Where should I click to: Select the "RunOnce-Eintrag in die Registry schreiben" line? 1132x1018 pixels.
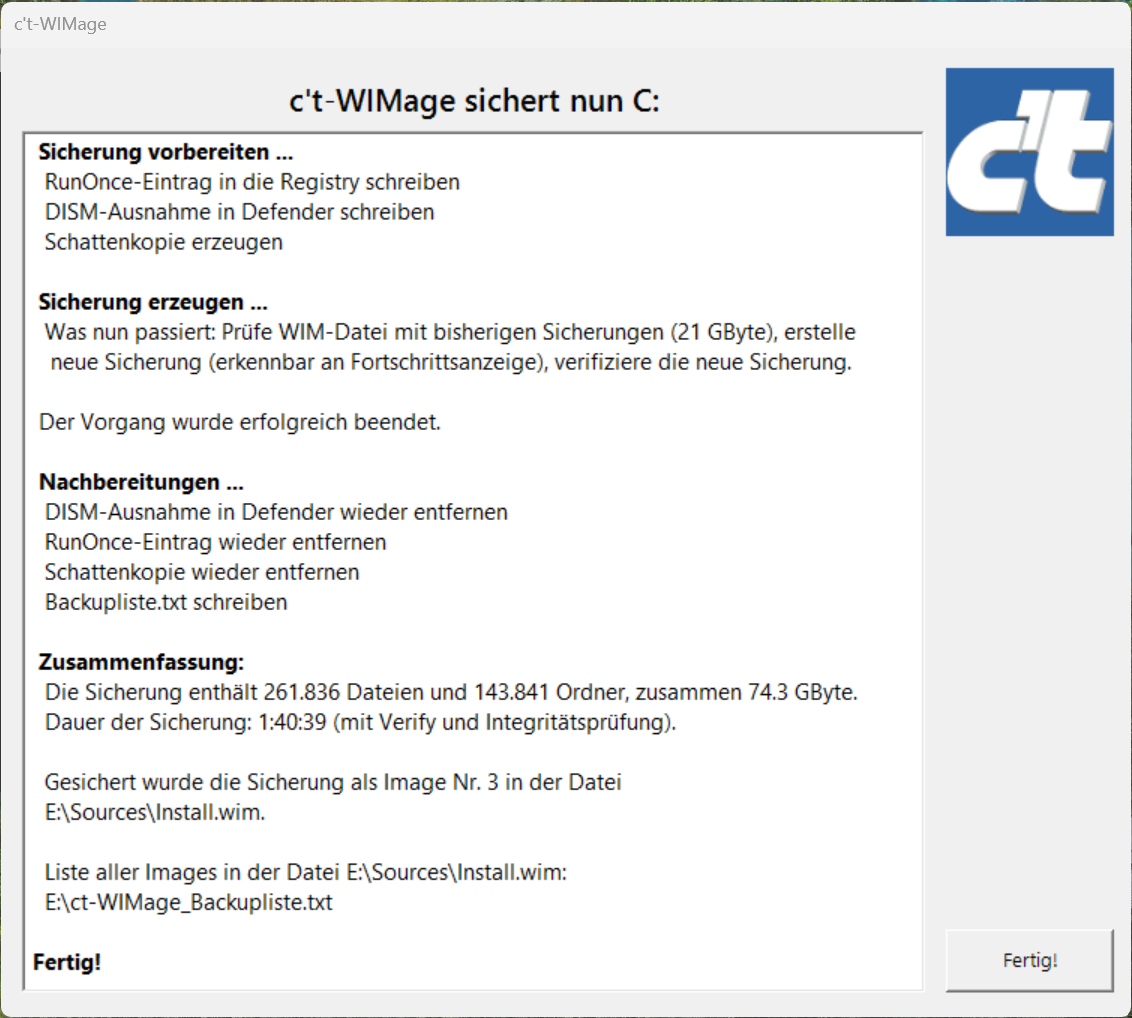pyautogui.click(x=252, y=182)
